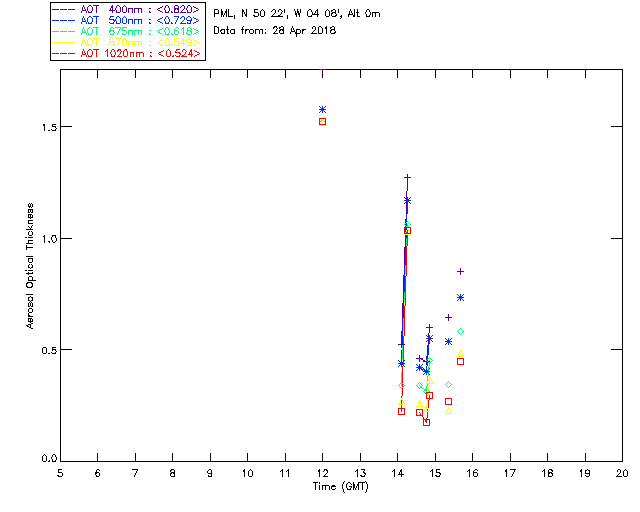Click x-axis tick label 17
This screenshot has width=640, height=512.
point(510,473)
